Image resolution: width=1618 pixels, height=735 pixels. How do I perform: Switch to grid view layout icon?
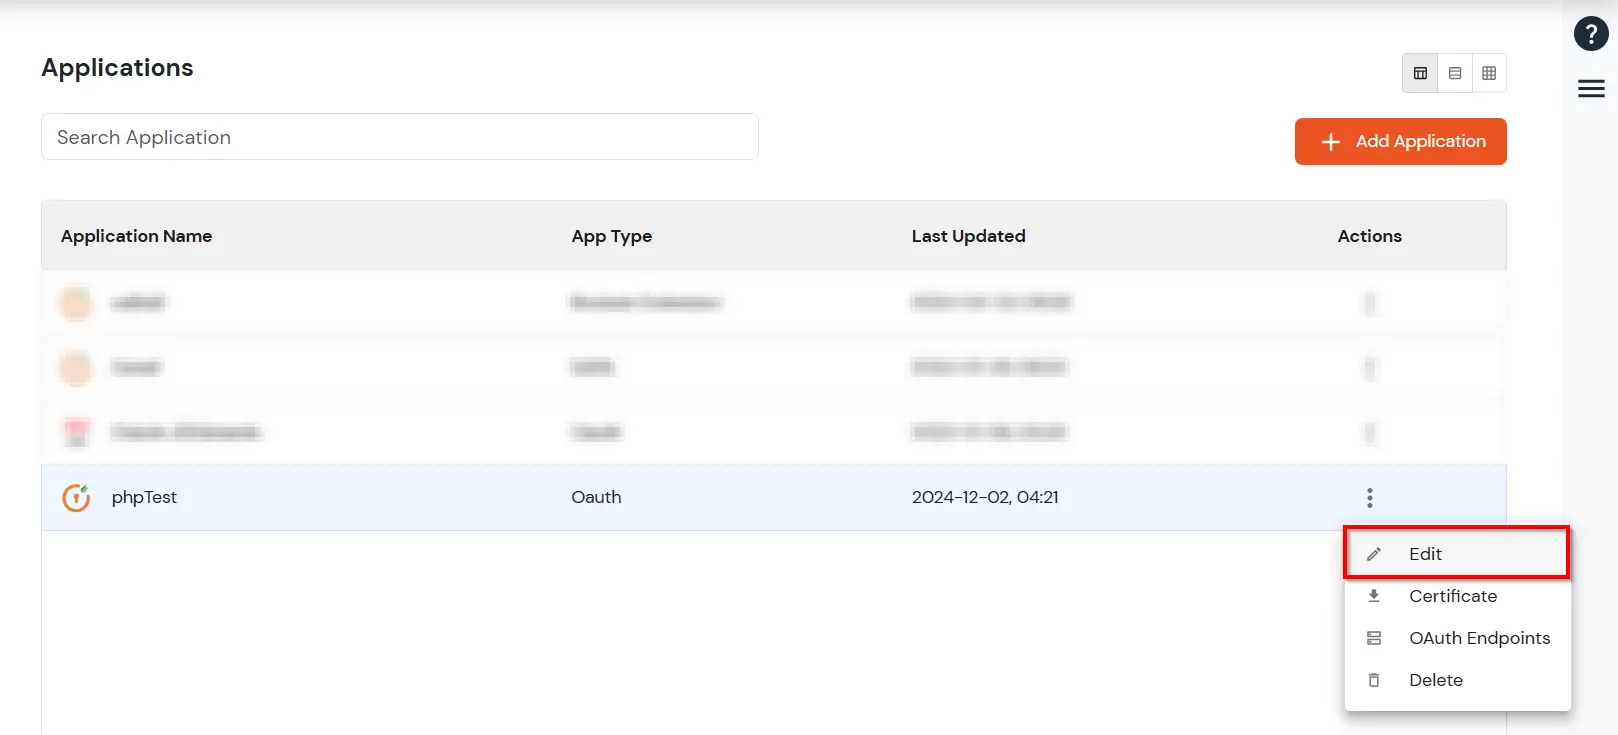click(1489, 73)
